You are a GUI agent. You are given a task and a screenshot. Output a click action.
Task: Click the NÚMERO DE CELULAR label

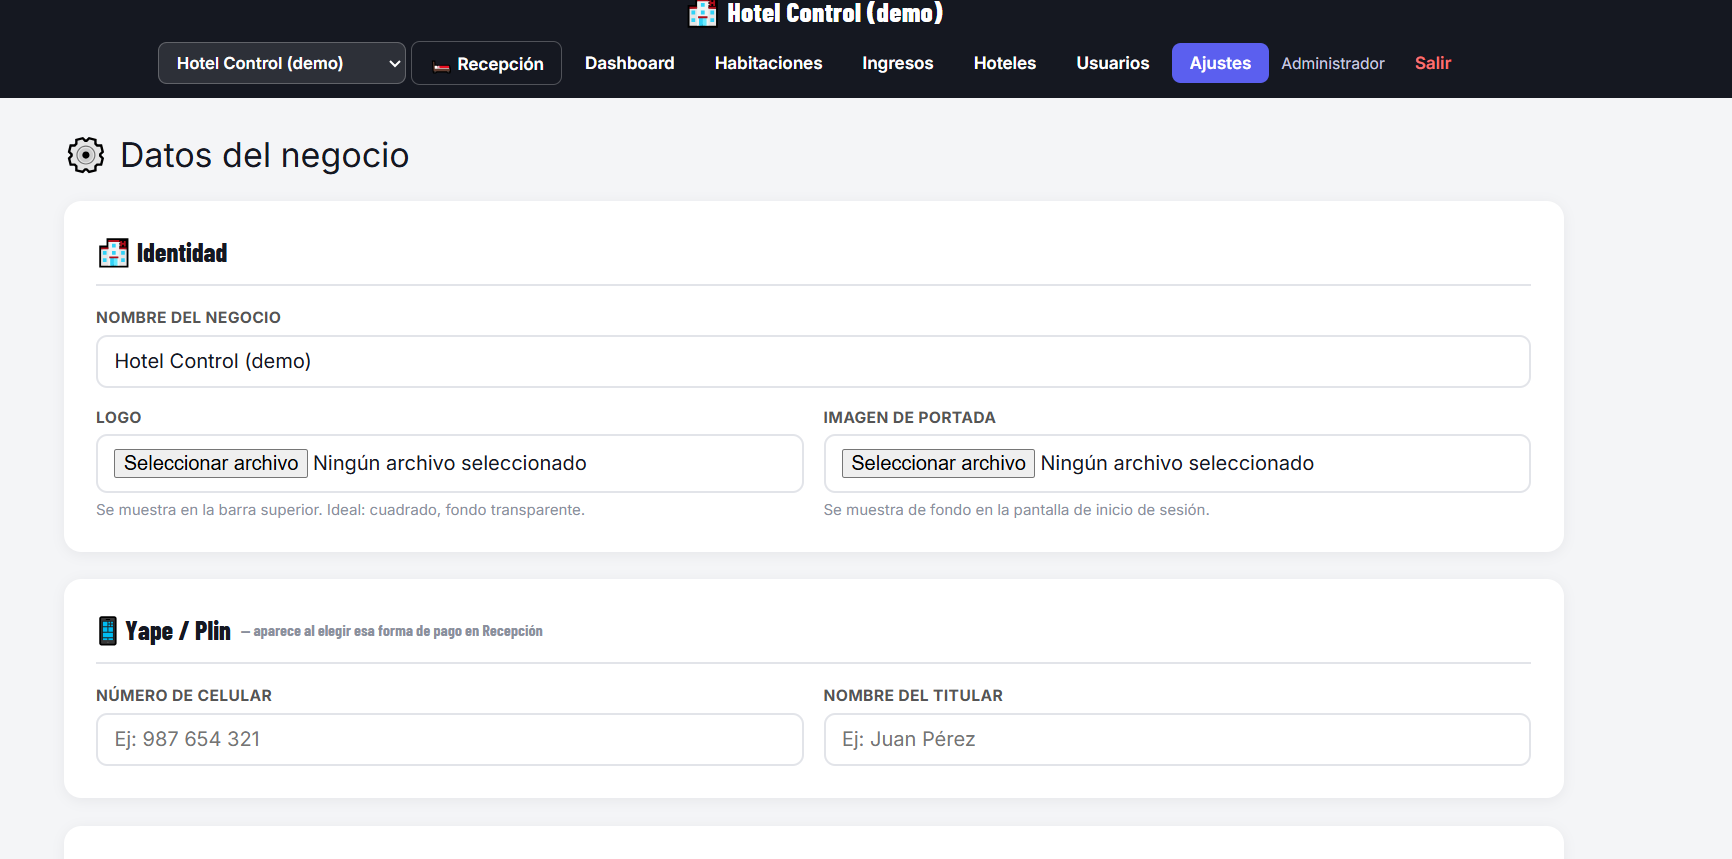click(x=184, y=696)
